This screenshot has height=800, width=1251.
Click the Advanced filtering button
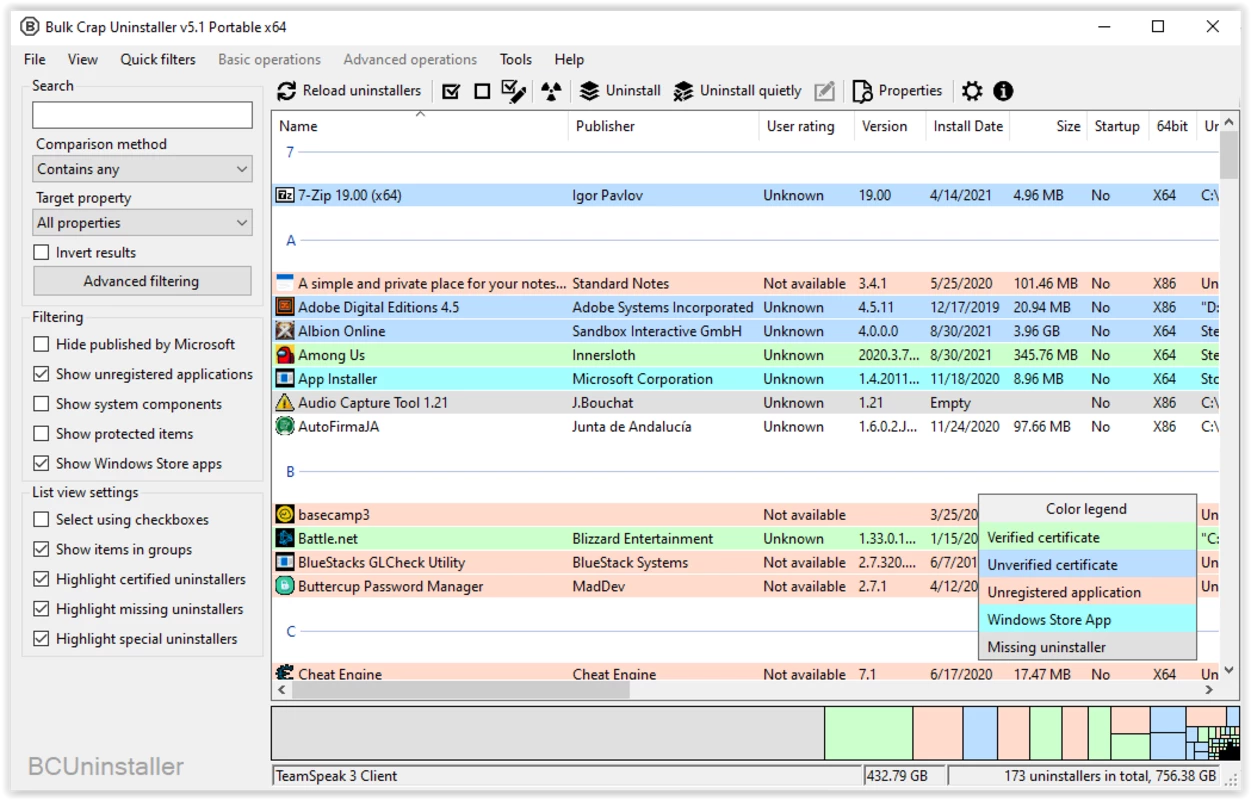[x=142, y=281]
